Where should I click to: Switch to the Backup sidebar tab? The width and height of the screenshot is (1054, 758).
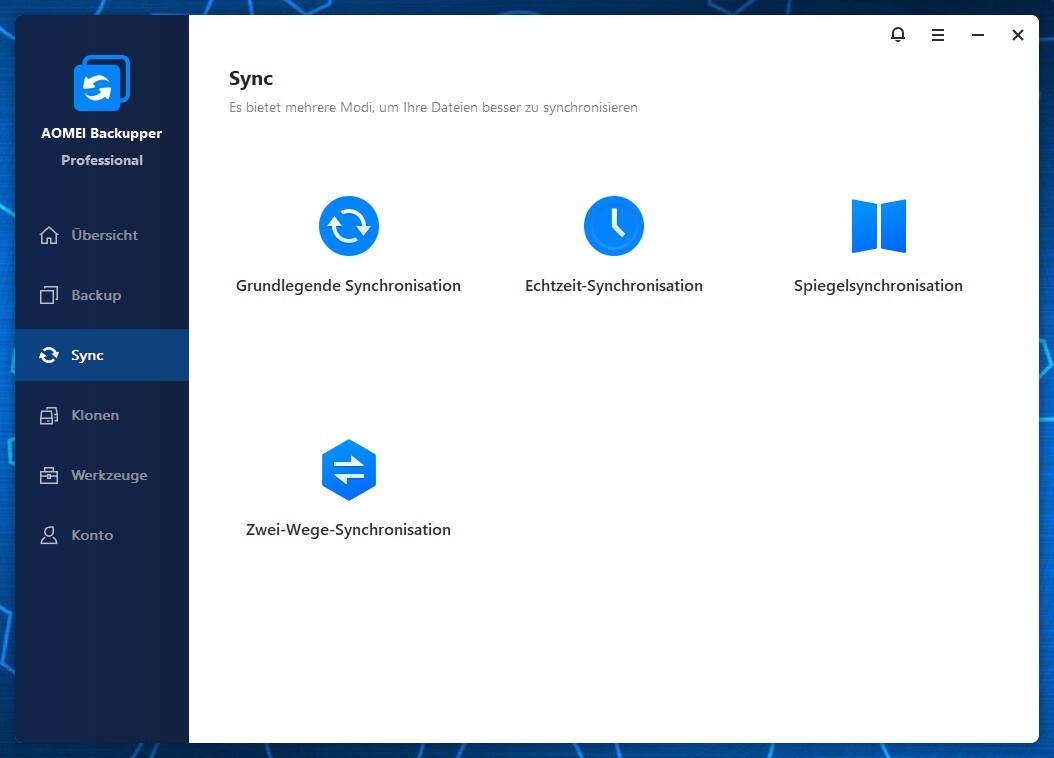pos(96,296)
